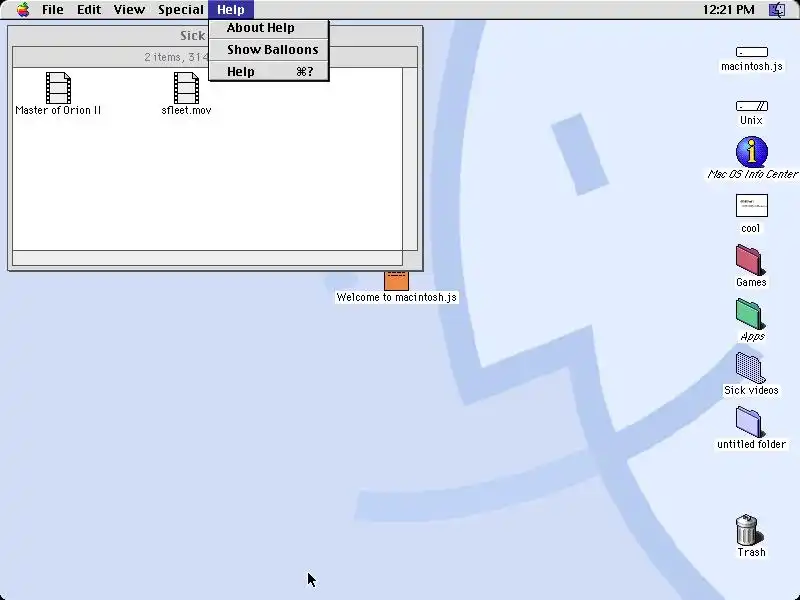
Task: Open the Special menu
Action: (181, 9)
